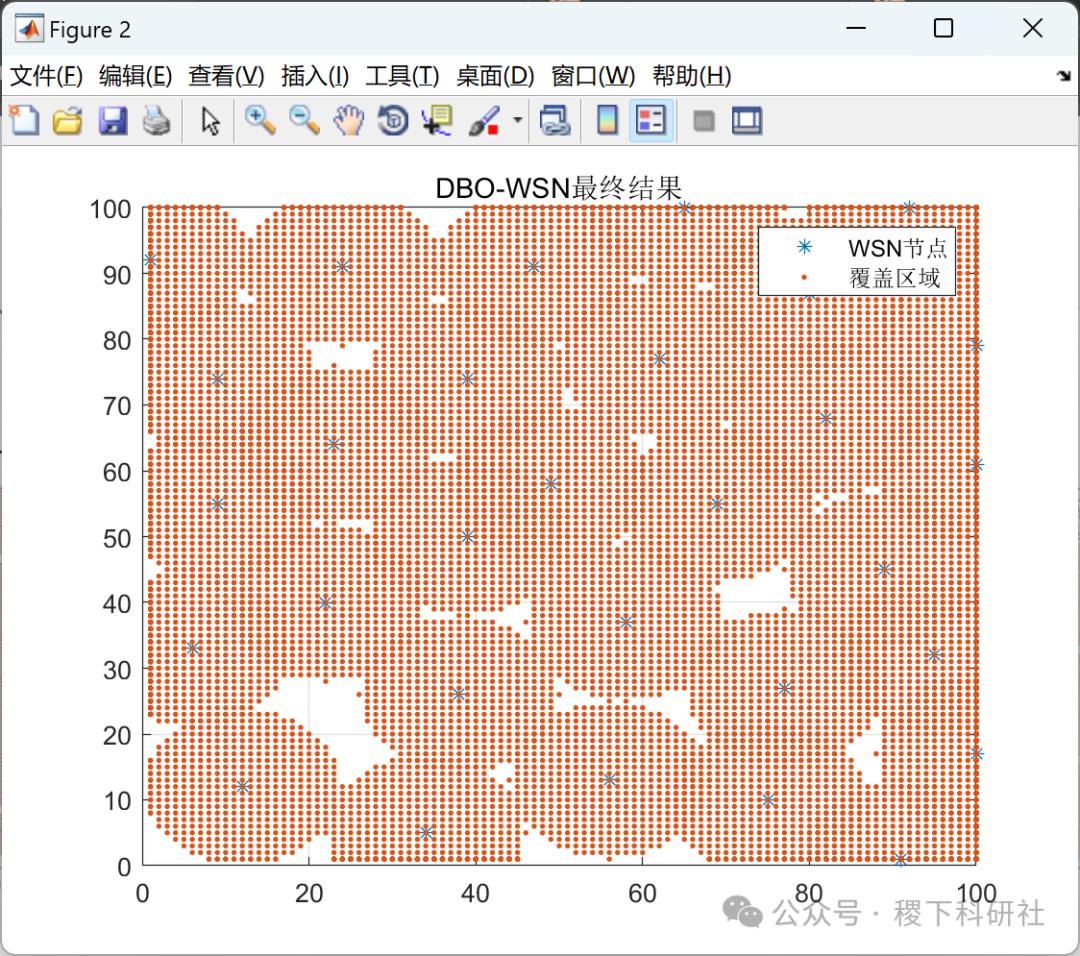Image resolution: width=1080 pixels, height=956 pixels.
Task: Click the plot title DBO-WSN最终结果
Action: tap(559, 188)
